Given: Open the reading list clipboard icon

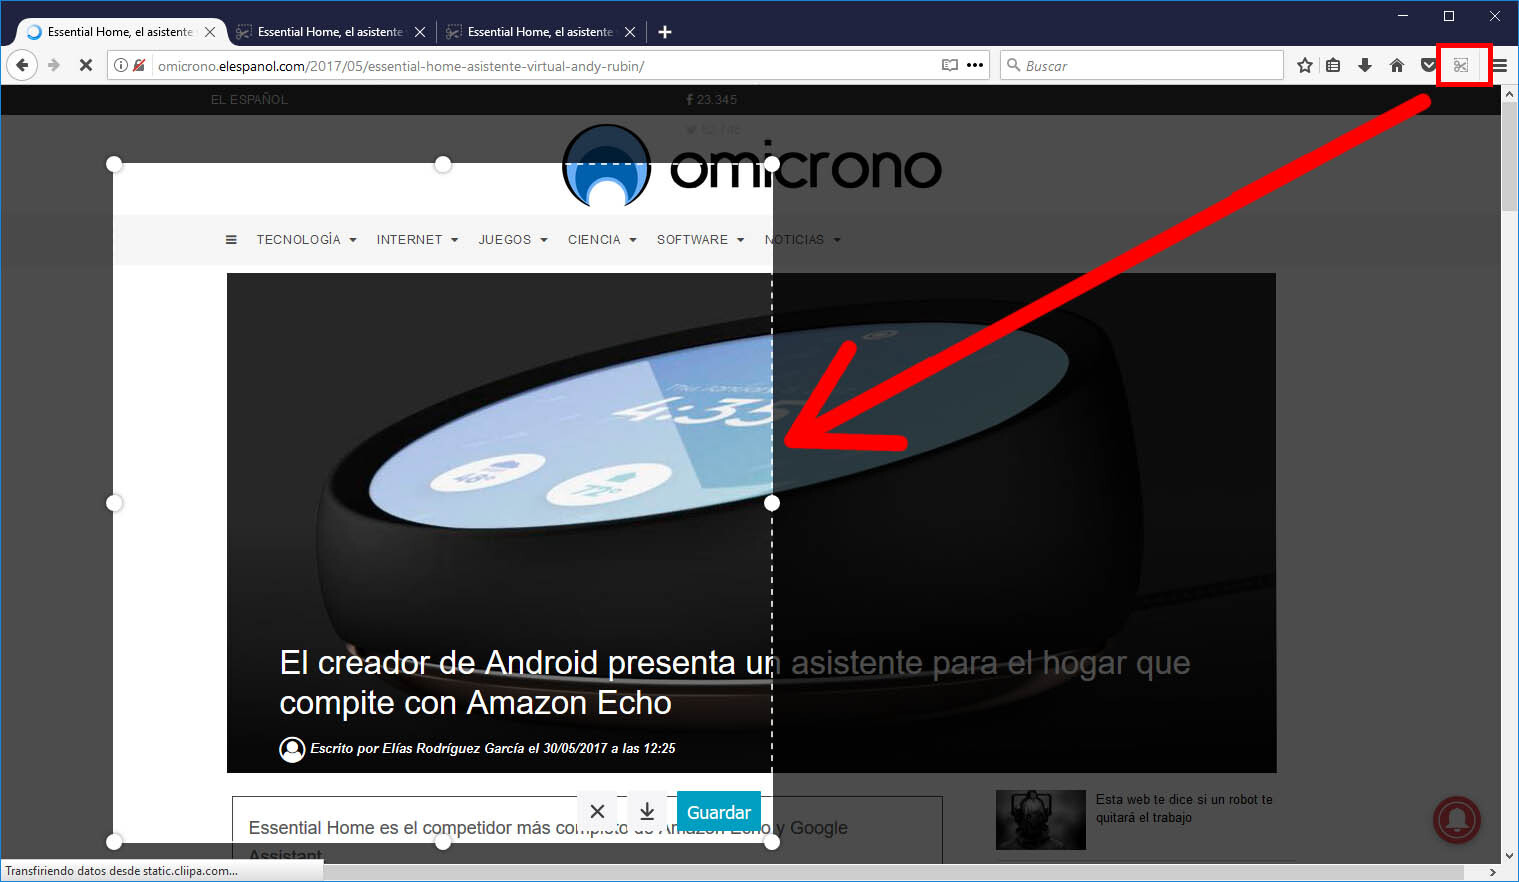Looking at the screenshot, I should point(1333,65).
